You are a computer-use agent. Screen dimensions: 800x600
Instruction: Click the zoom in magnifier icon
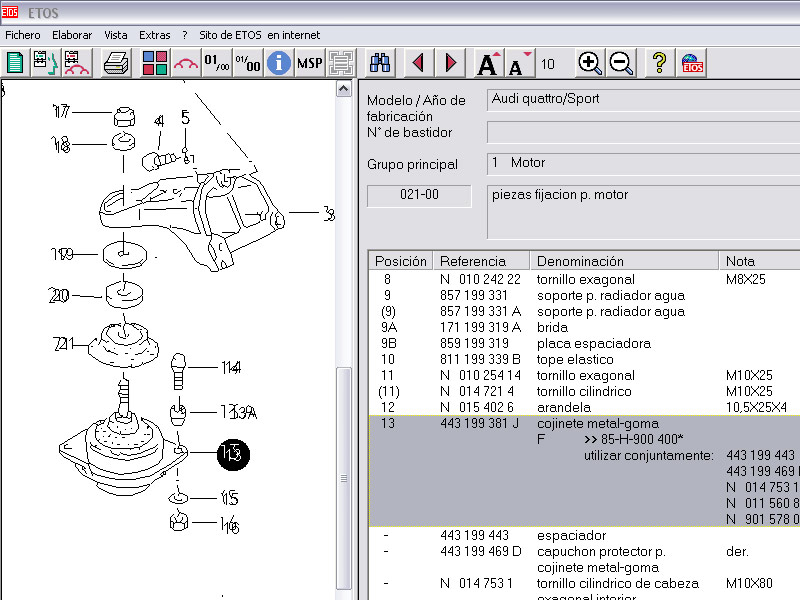click(x=590, y=63)
